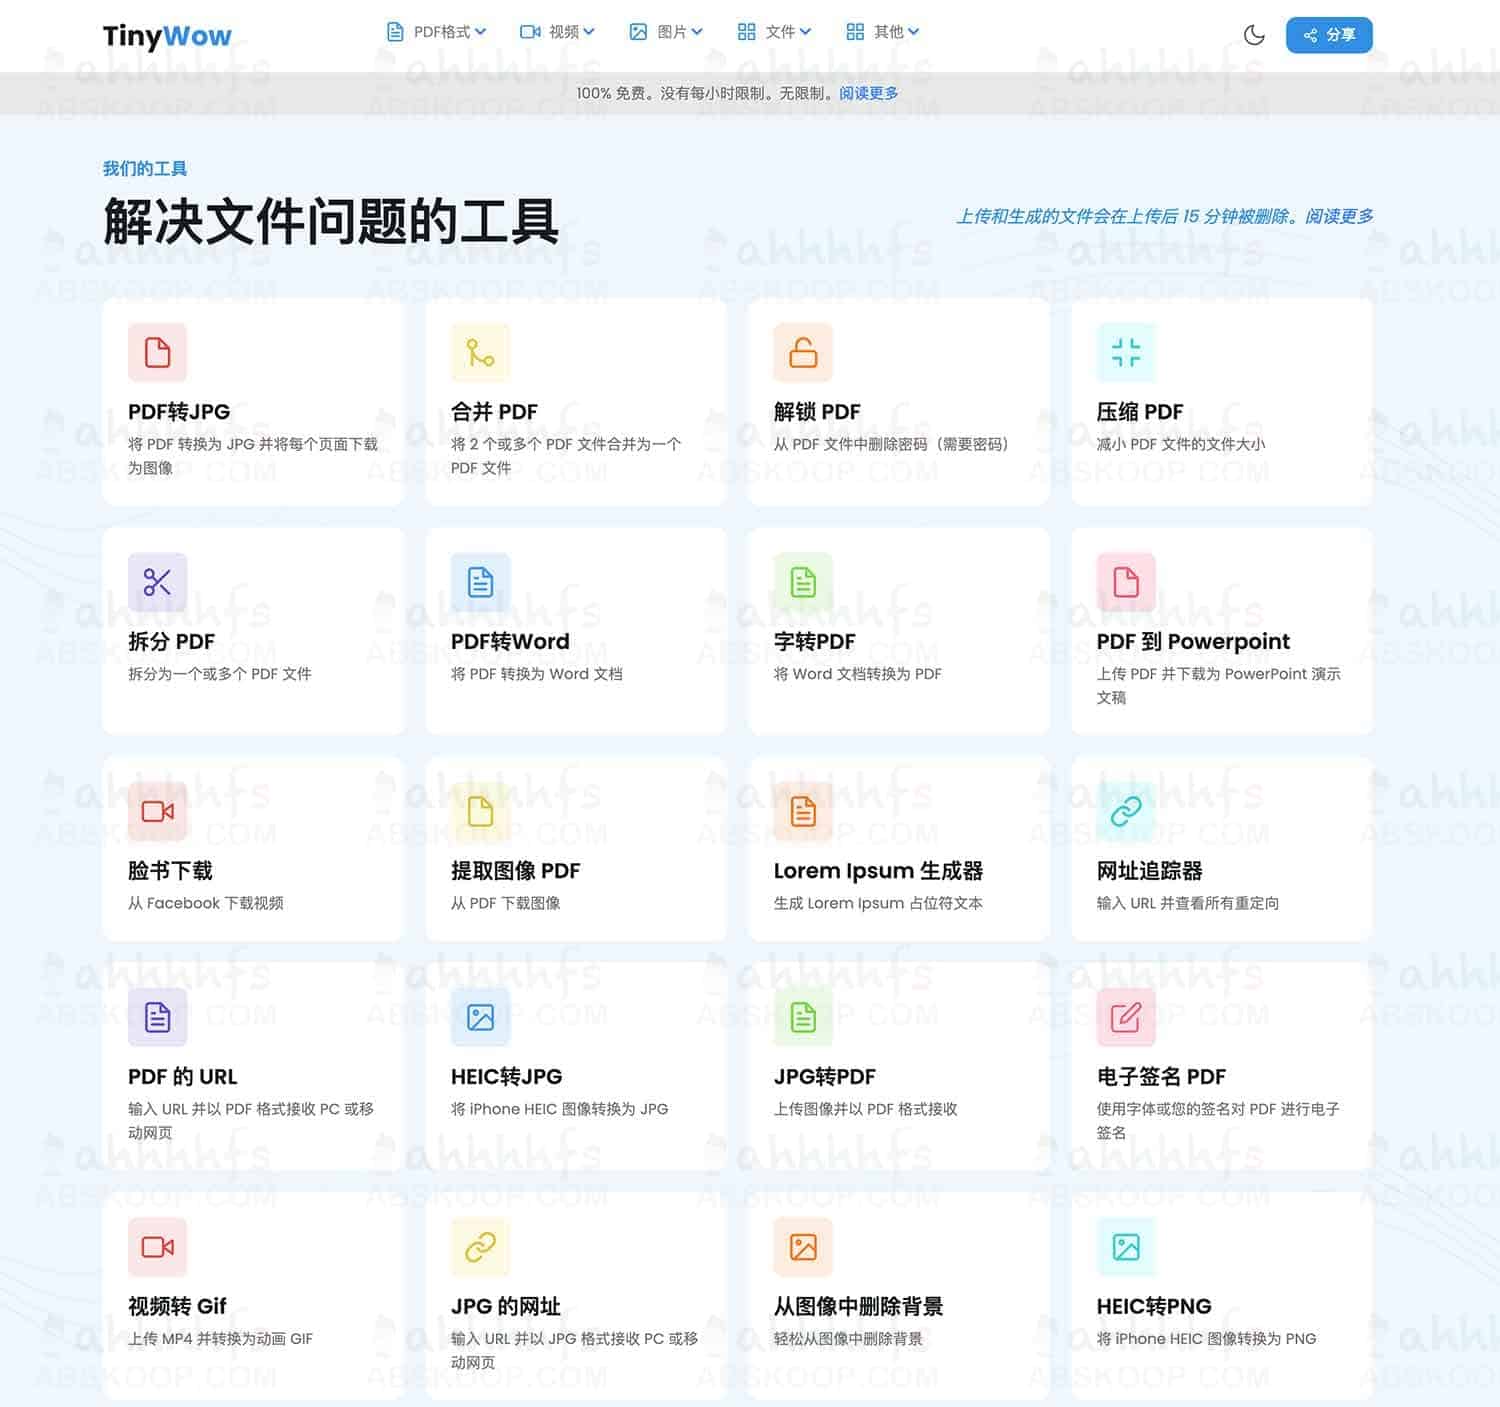Click description 从 Facebook 下载视频
The image size is (1500, 1407).
tap(206, 903)
